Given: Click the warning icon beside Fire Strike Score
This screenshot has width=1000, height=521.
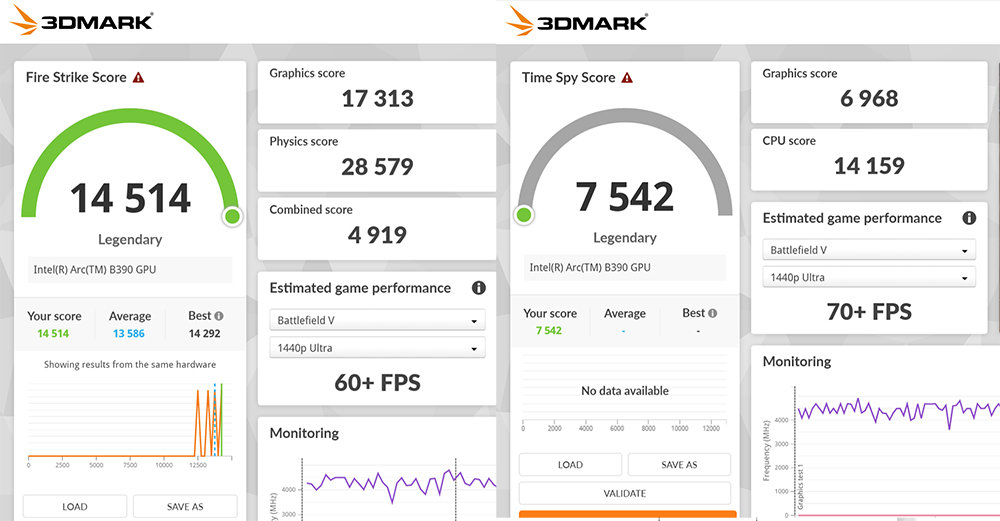Looking at the screenshot, I should tap(138, 77).
